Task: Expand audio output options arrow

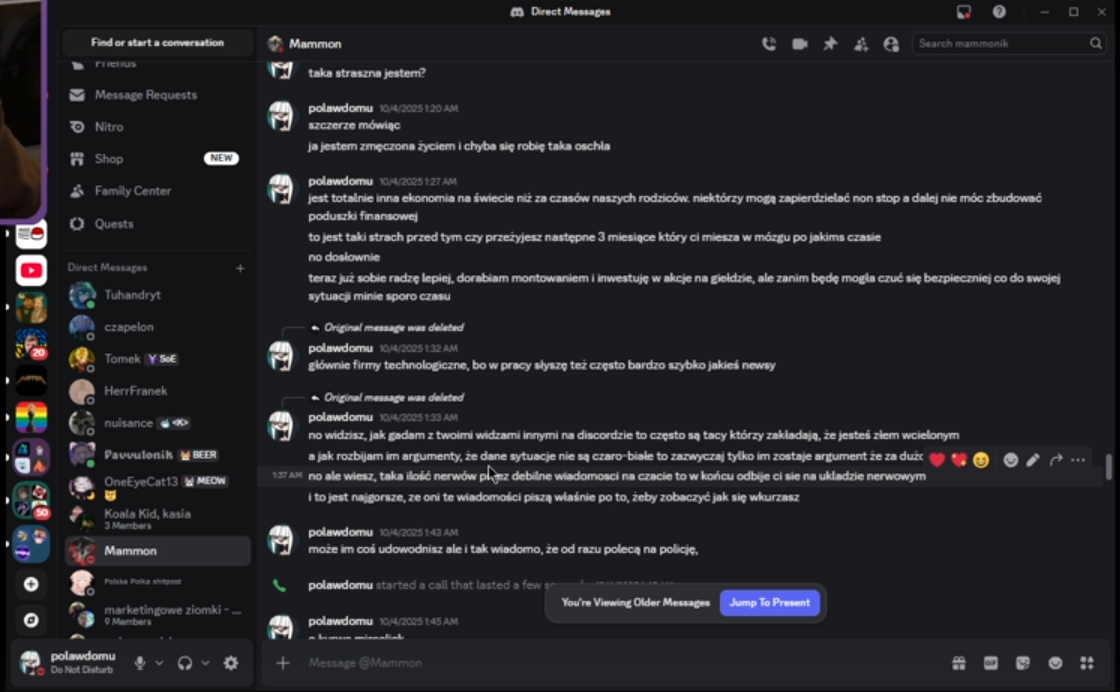Action: pyautogui.click(x=205, y=663)
